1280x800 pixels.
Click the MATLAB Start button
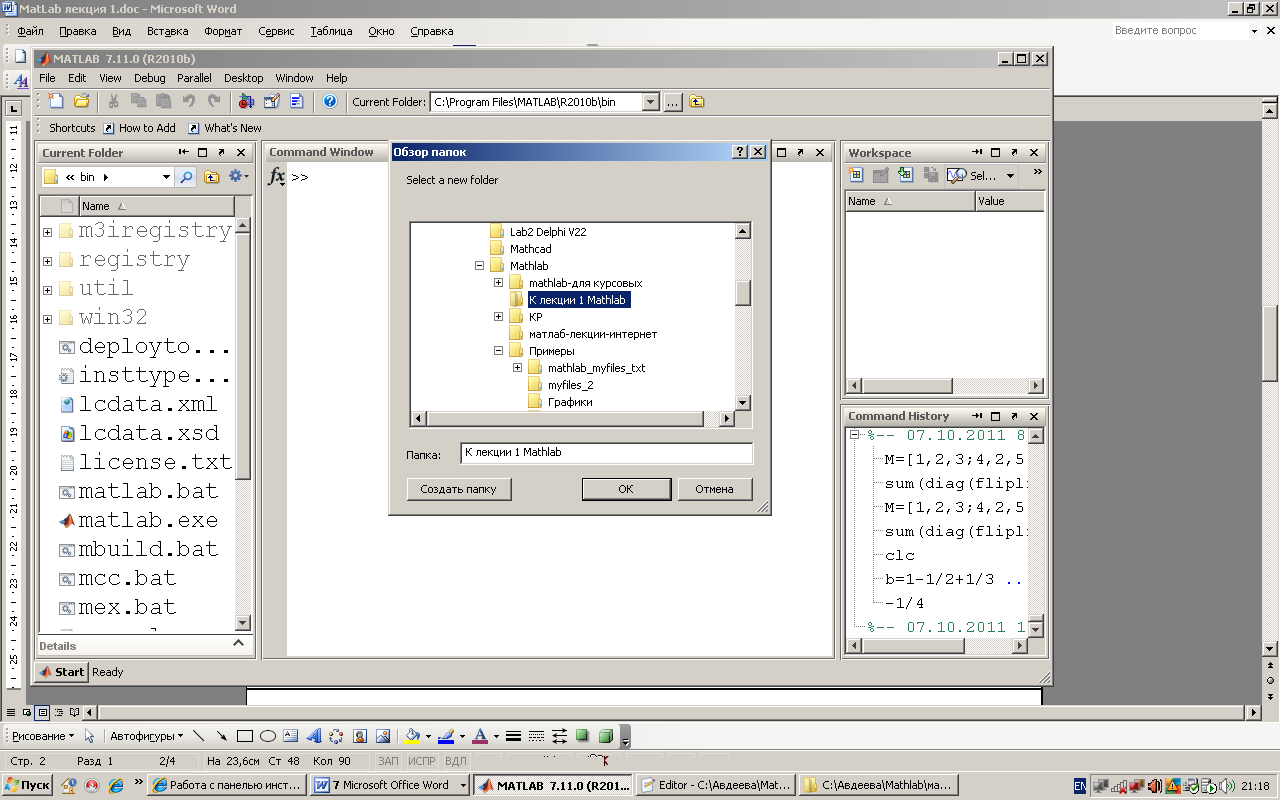coord(62,672)
